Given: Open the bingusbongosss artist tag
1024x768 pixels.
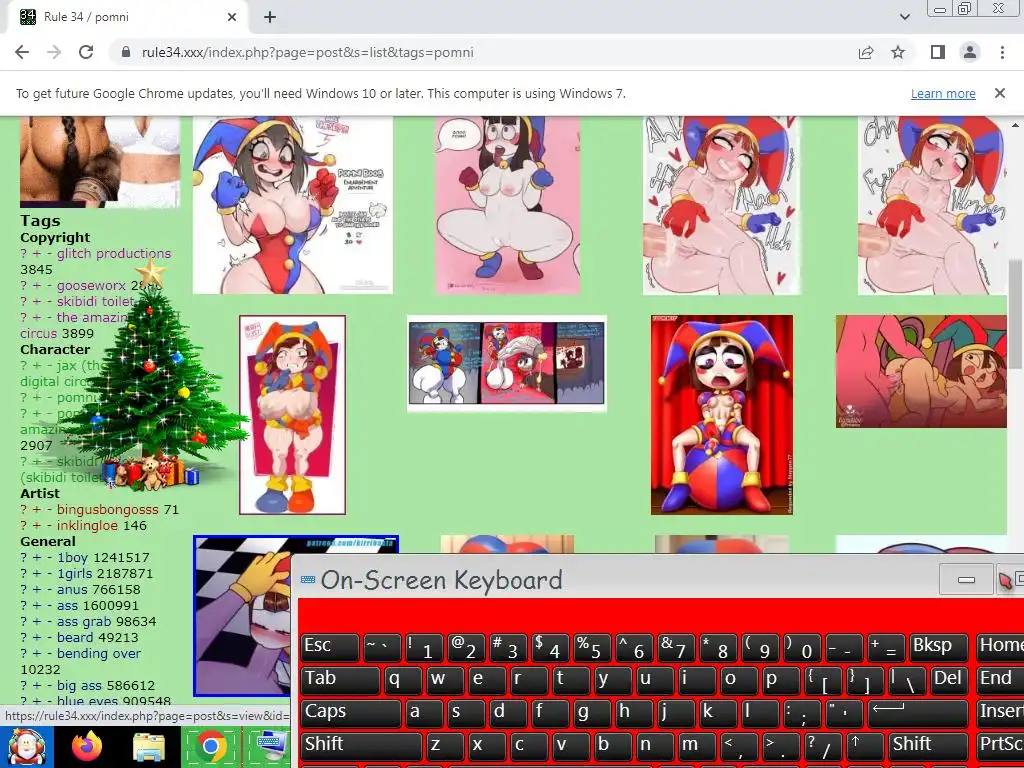Looking at the screenshot, I should click(108, 509).
